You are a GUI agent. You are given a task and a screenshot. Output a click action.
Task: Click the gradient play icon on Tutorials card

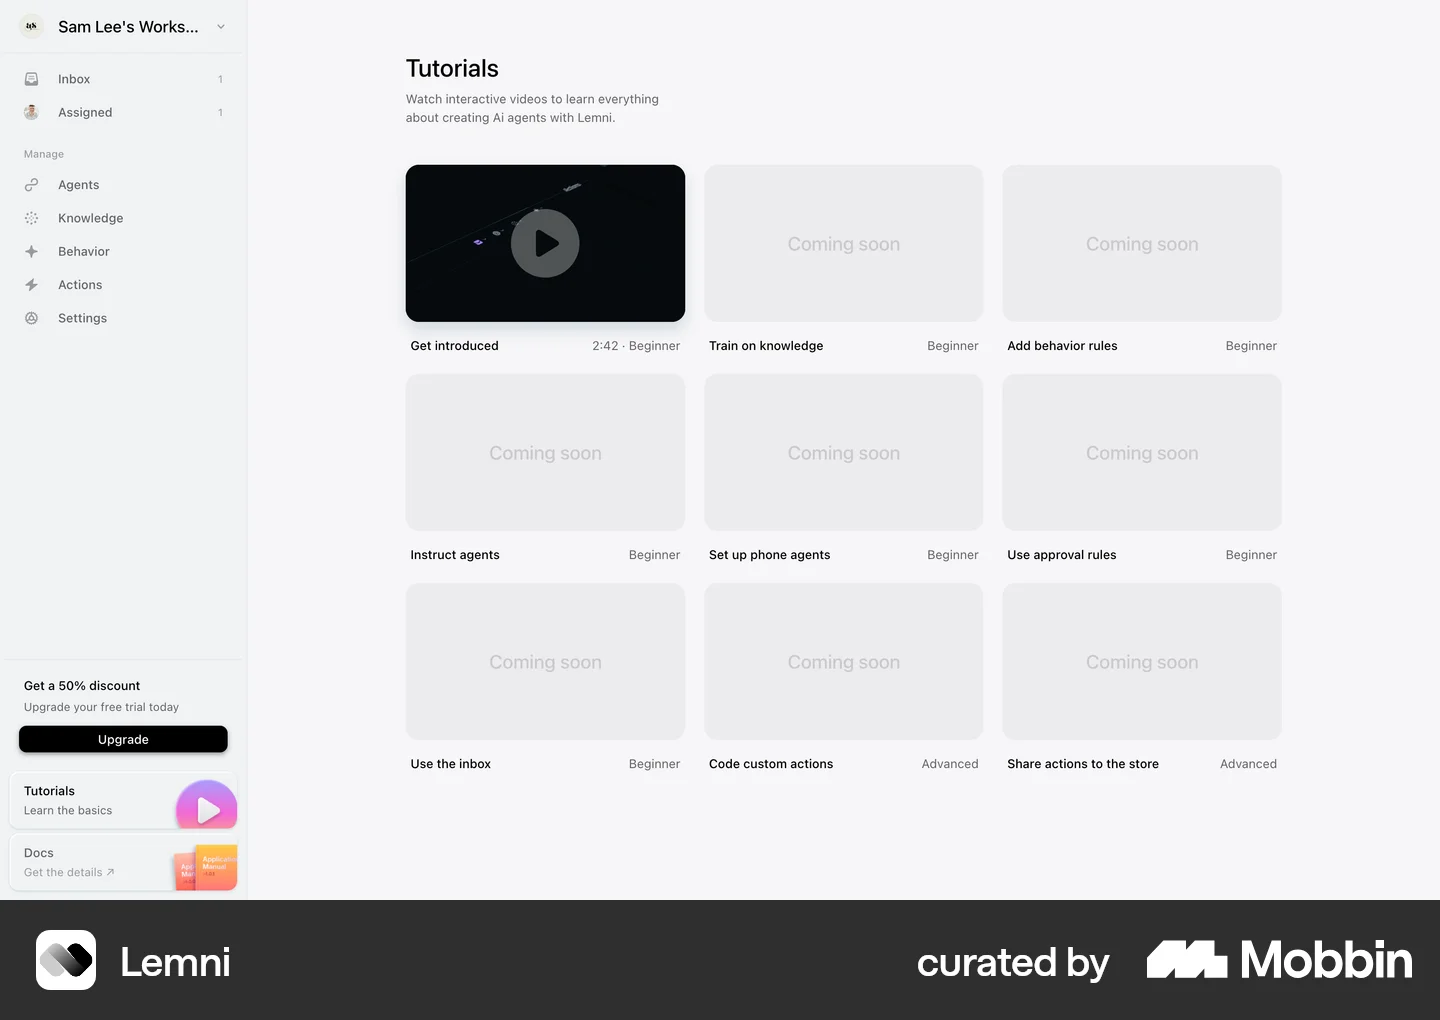[x=207, y=805]
